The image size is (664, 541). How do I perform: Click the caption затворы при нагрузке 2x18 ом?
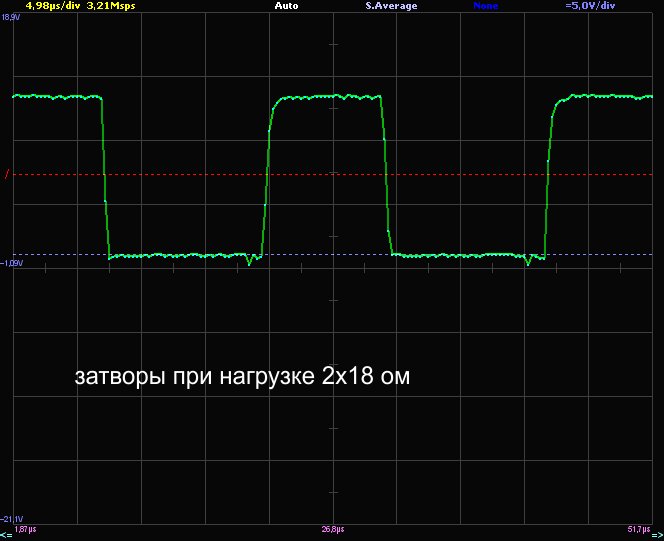(242, 376)
